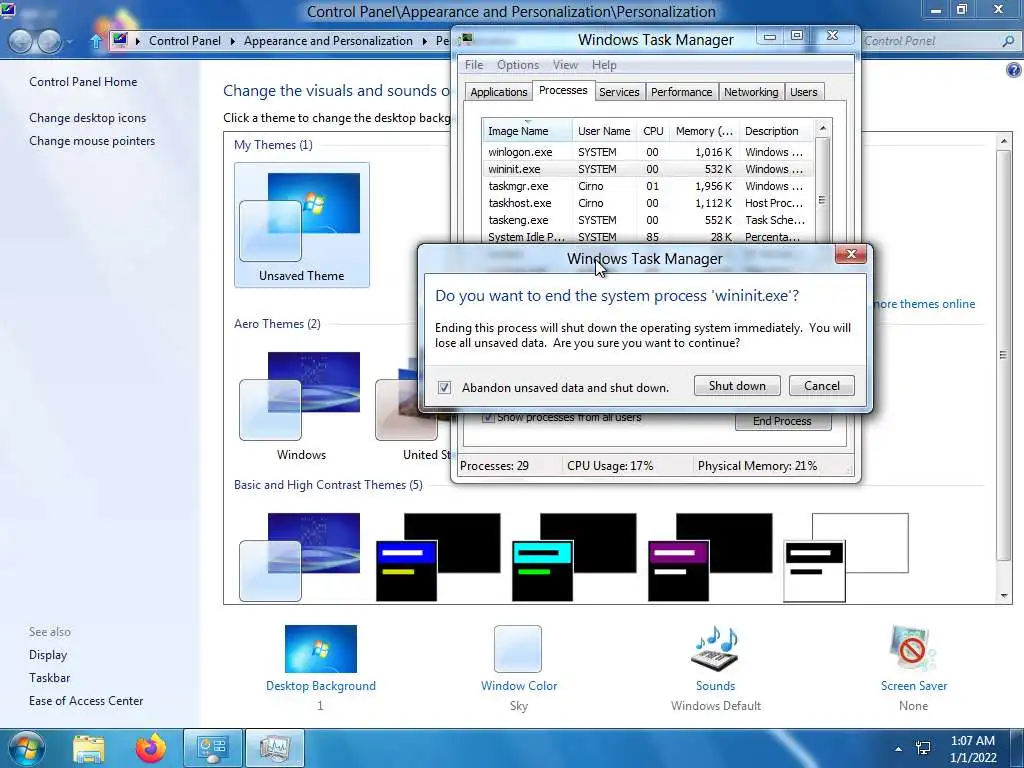Click themes list scroll up arrow
Screen dimensions: 1024x768
1004,140
